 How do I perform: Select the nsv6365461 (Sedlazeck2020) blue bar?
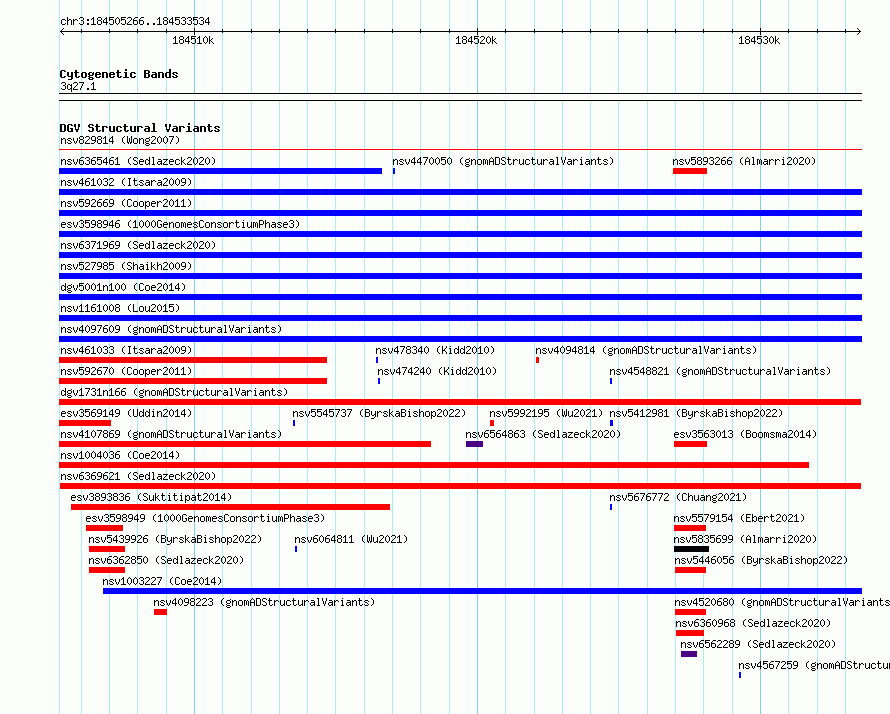pyautogui.click(x=220, y=171)
